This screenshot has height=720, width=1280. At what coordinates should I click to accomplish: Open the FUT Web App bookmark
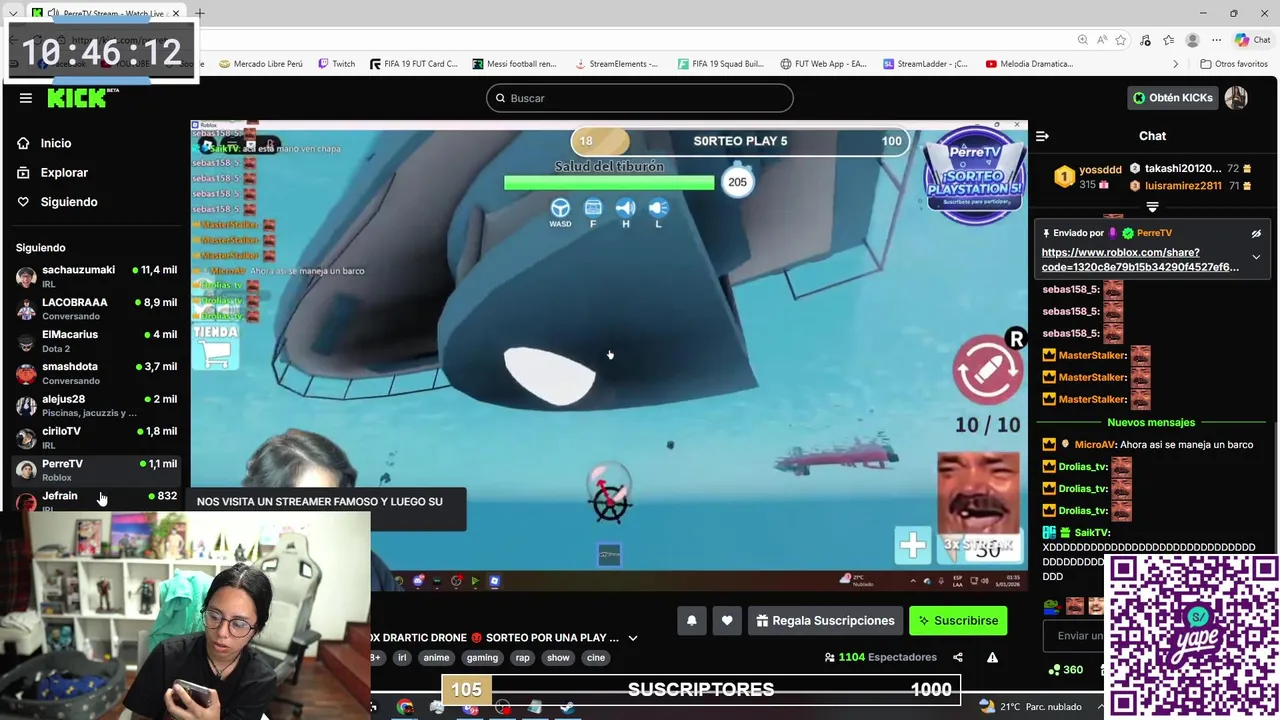(824, 64)
